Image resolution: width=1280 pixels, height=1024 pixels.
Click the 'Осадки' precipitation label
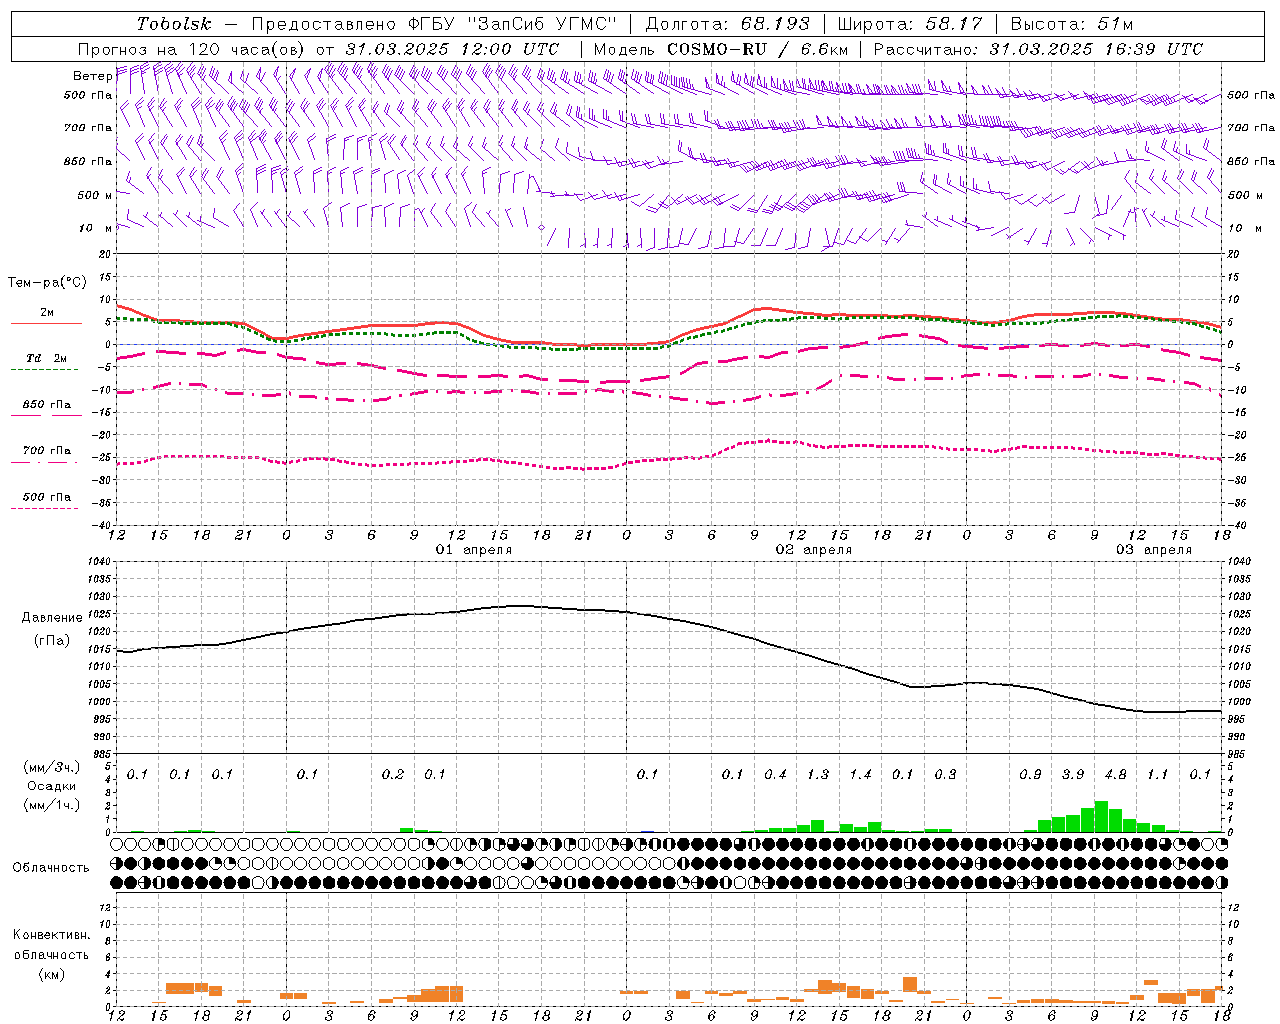[x=52, y=786]
